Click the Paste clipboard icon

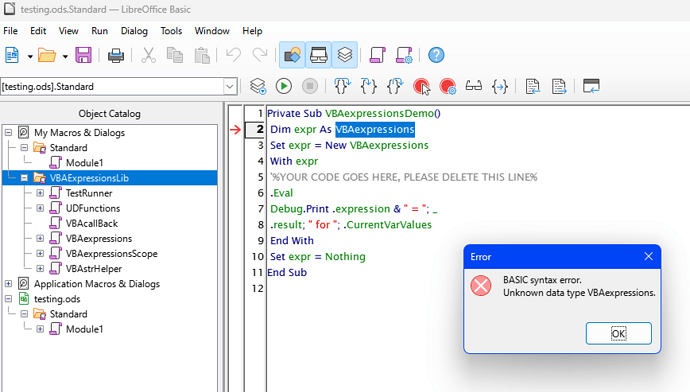pyautogui.click(x=202, y=55)
